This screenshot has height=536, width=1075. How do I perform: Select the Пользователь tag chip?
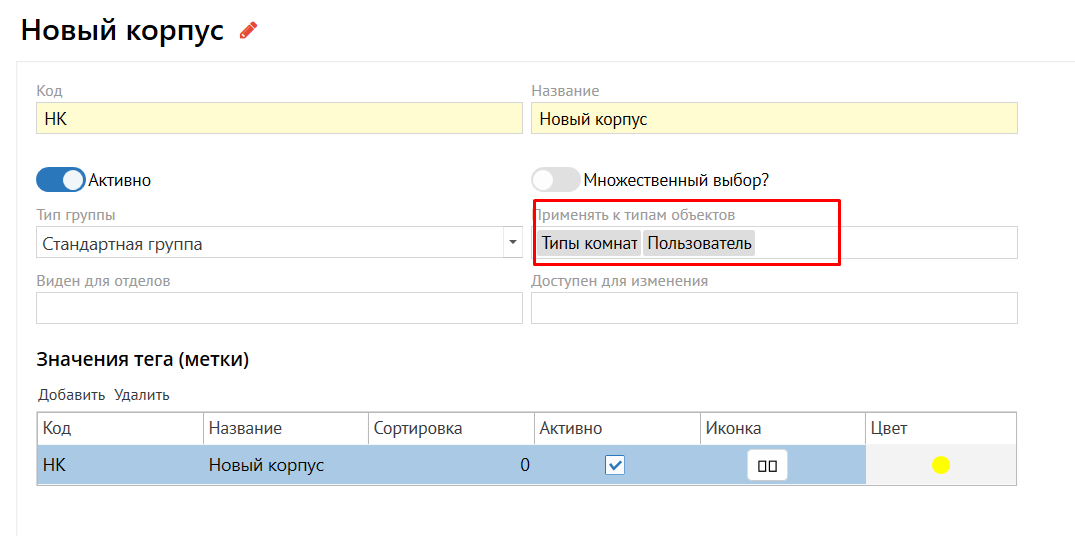(699, 243)
